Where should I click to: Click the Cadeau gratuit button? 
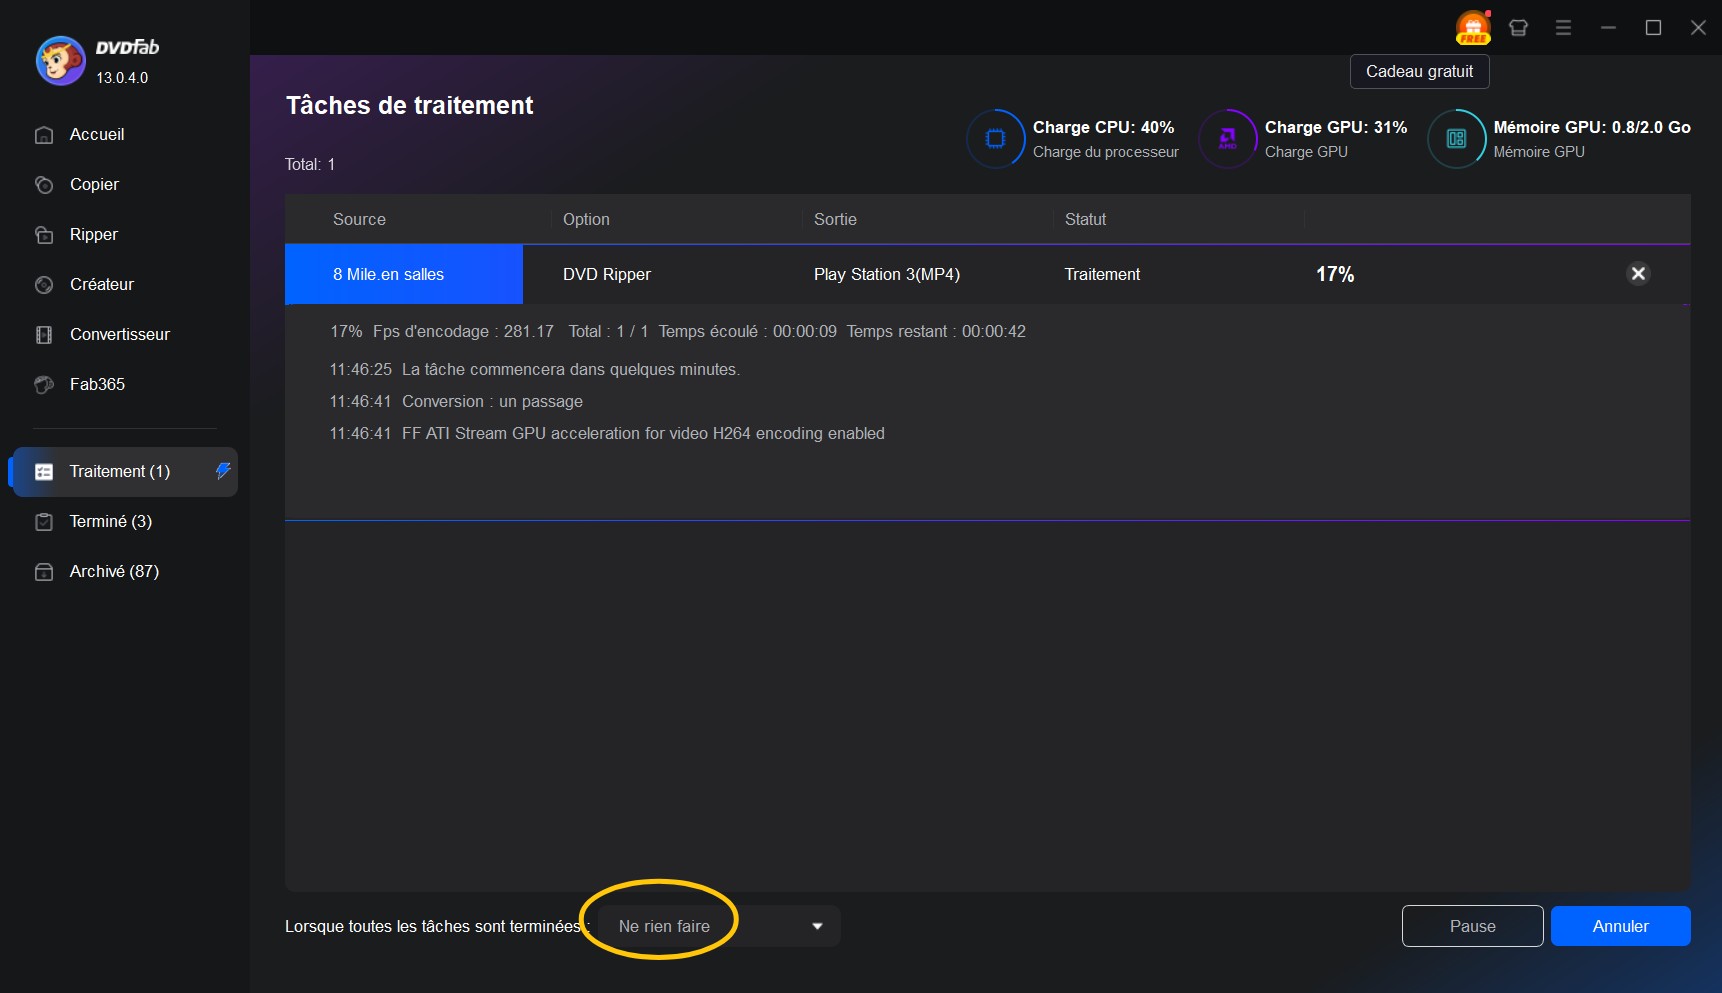1419,71
